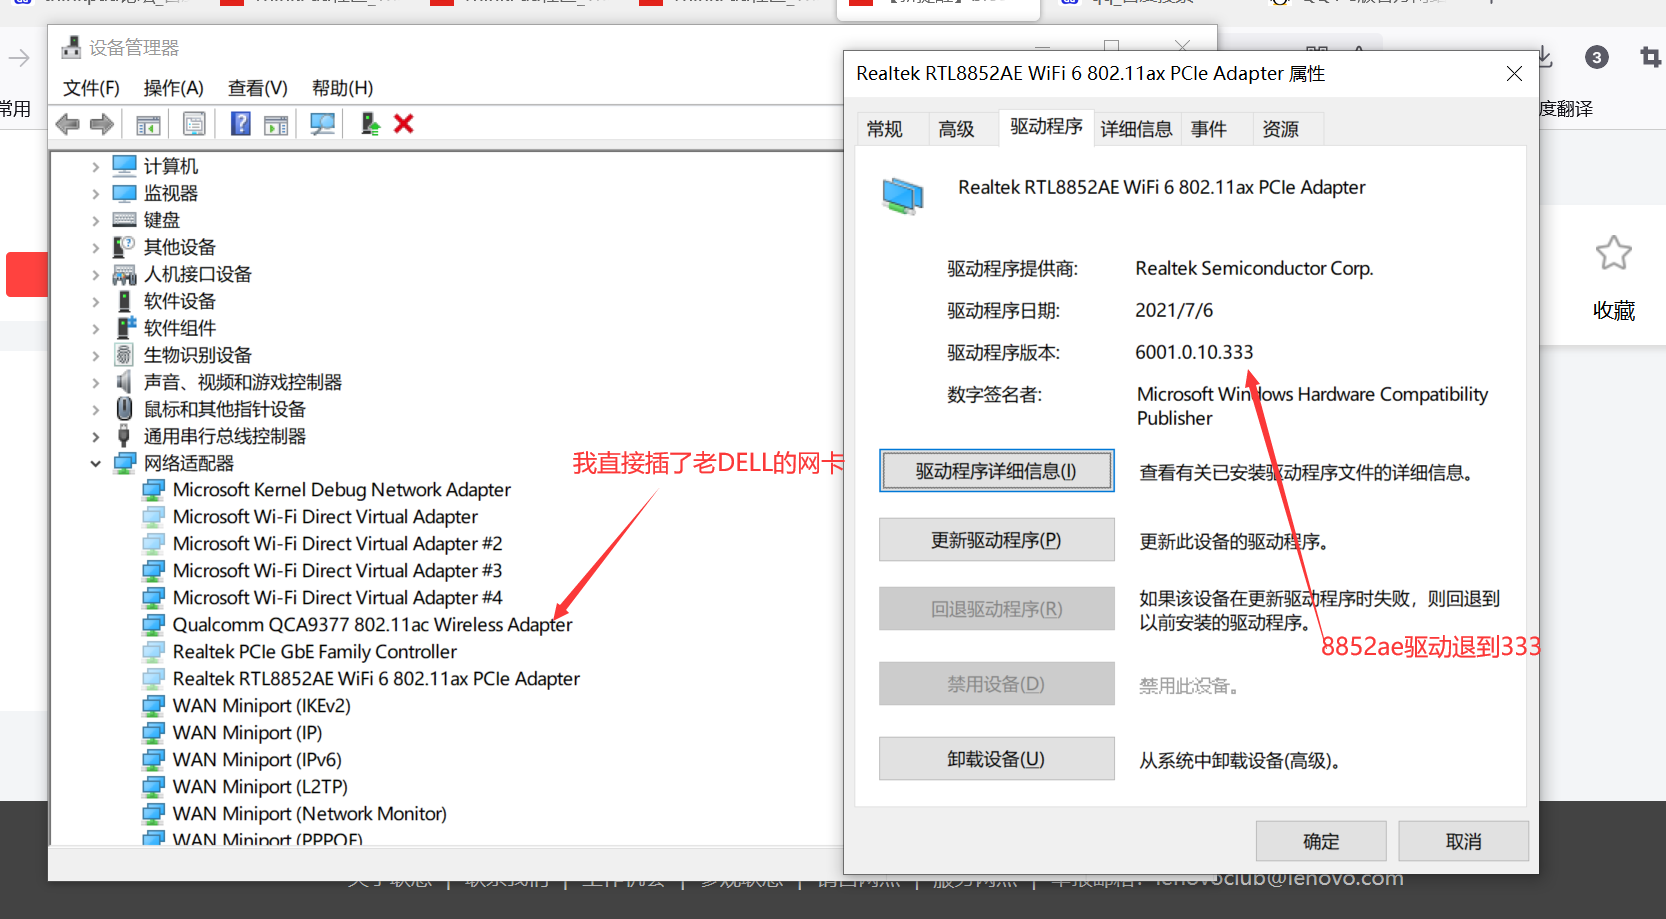Click the Back arrow in Device Manager toolbar

[68, 124]
